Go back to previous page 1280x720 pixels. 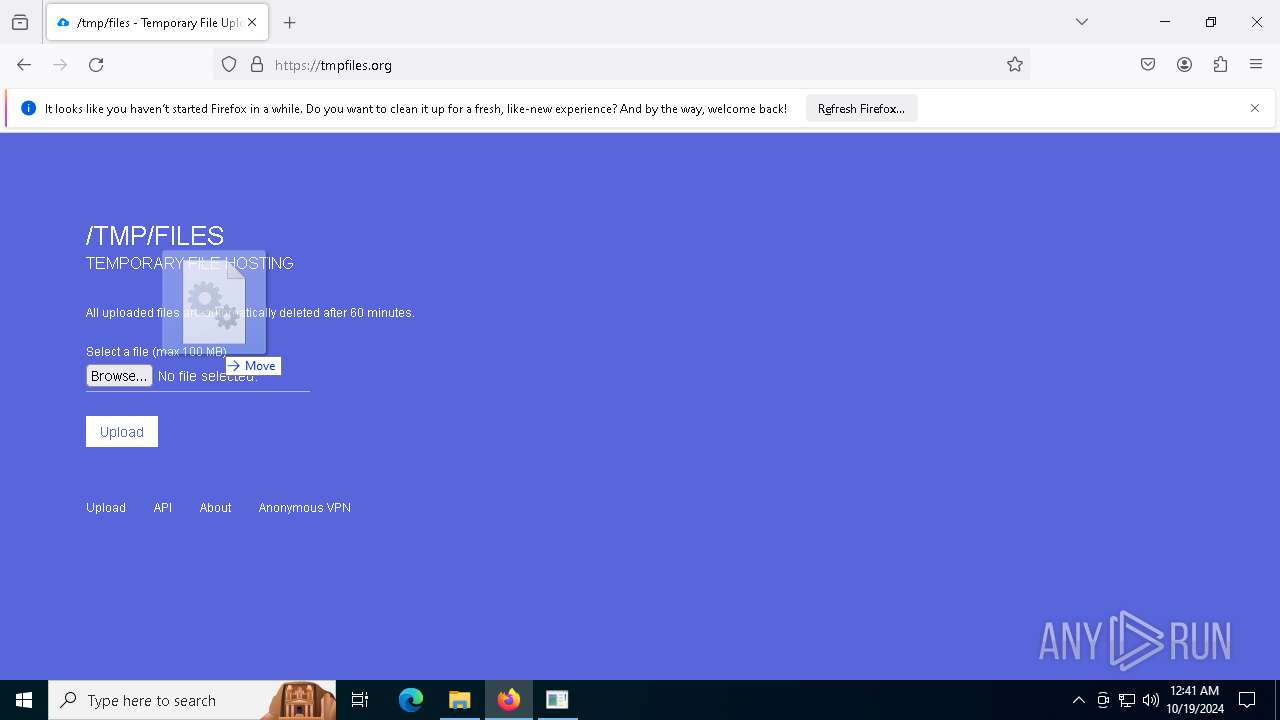pyautogui.click(x=24, y=65)
